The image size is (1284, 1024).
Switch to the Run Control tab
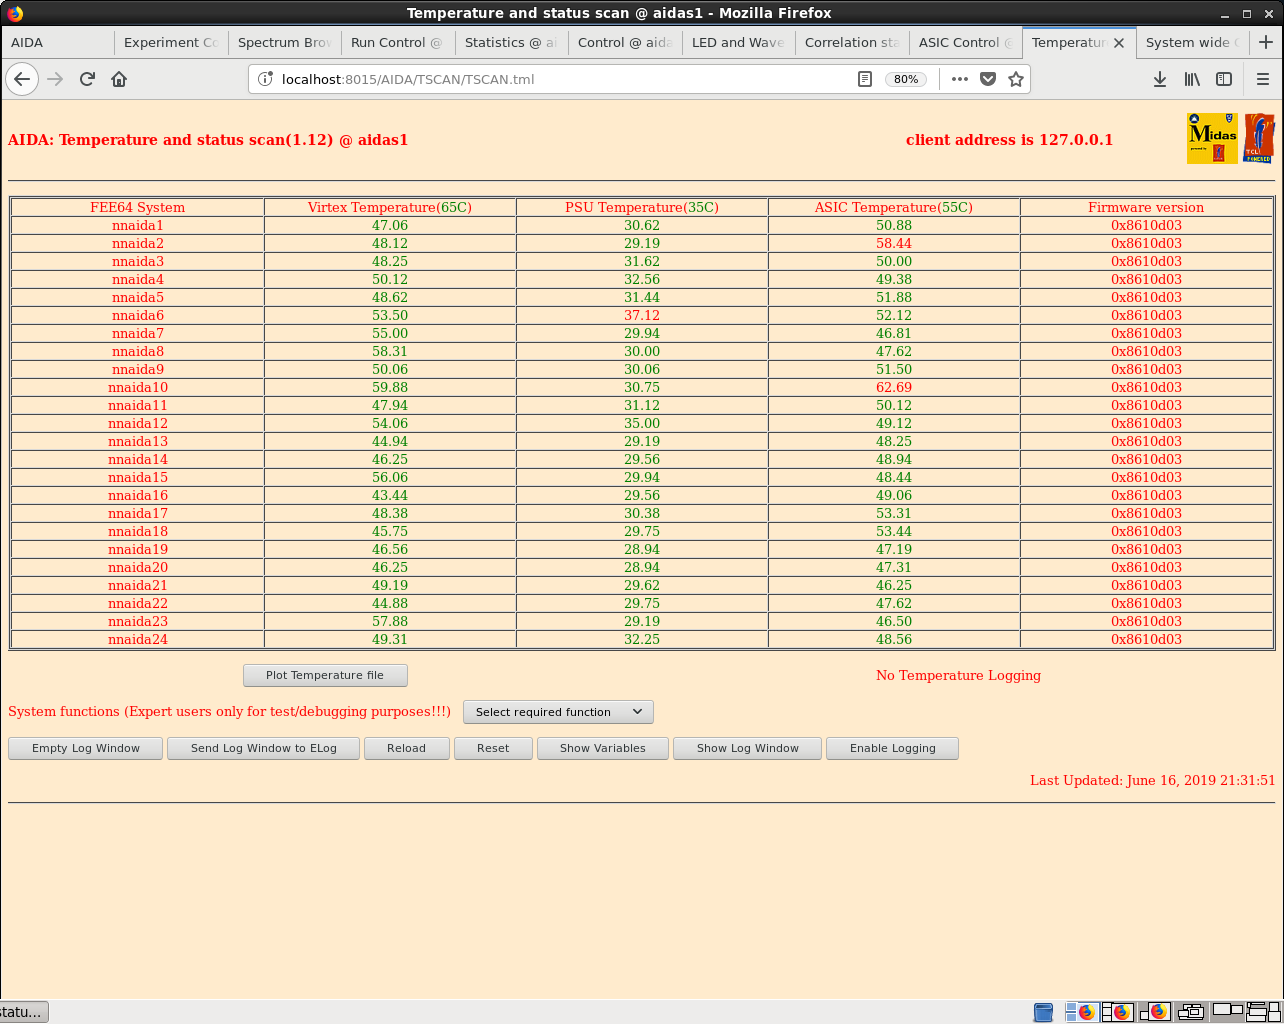pos(397,43)
